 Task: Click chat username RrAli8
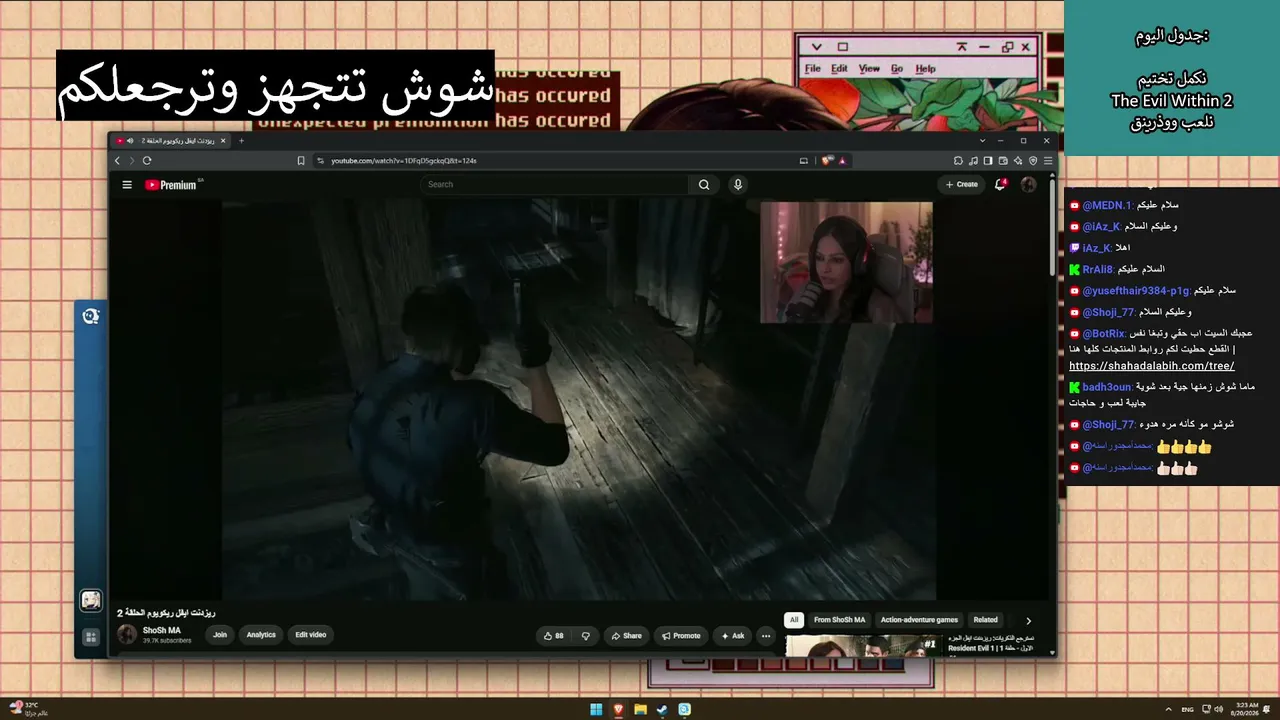point(1099,269)
